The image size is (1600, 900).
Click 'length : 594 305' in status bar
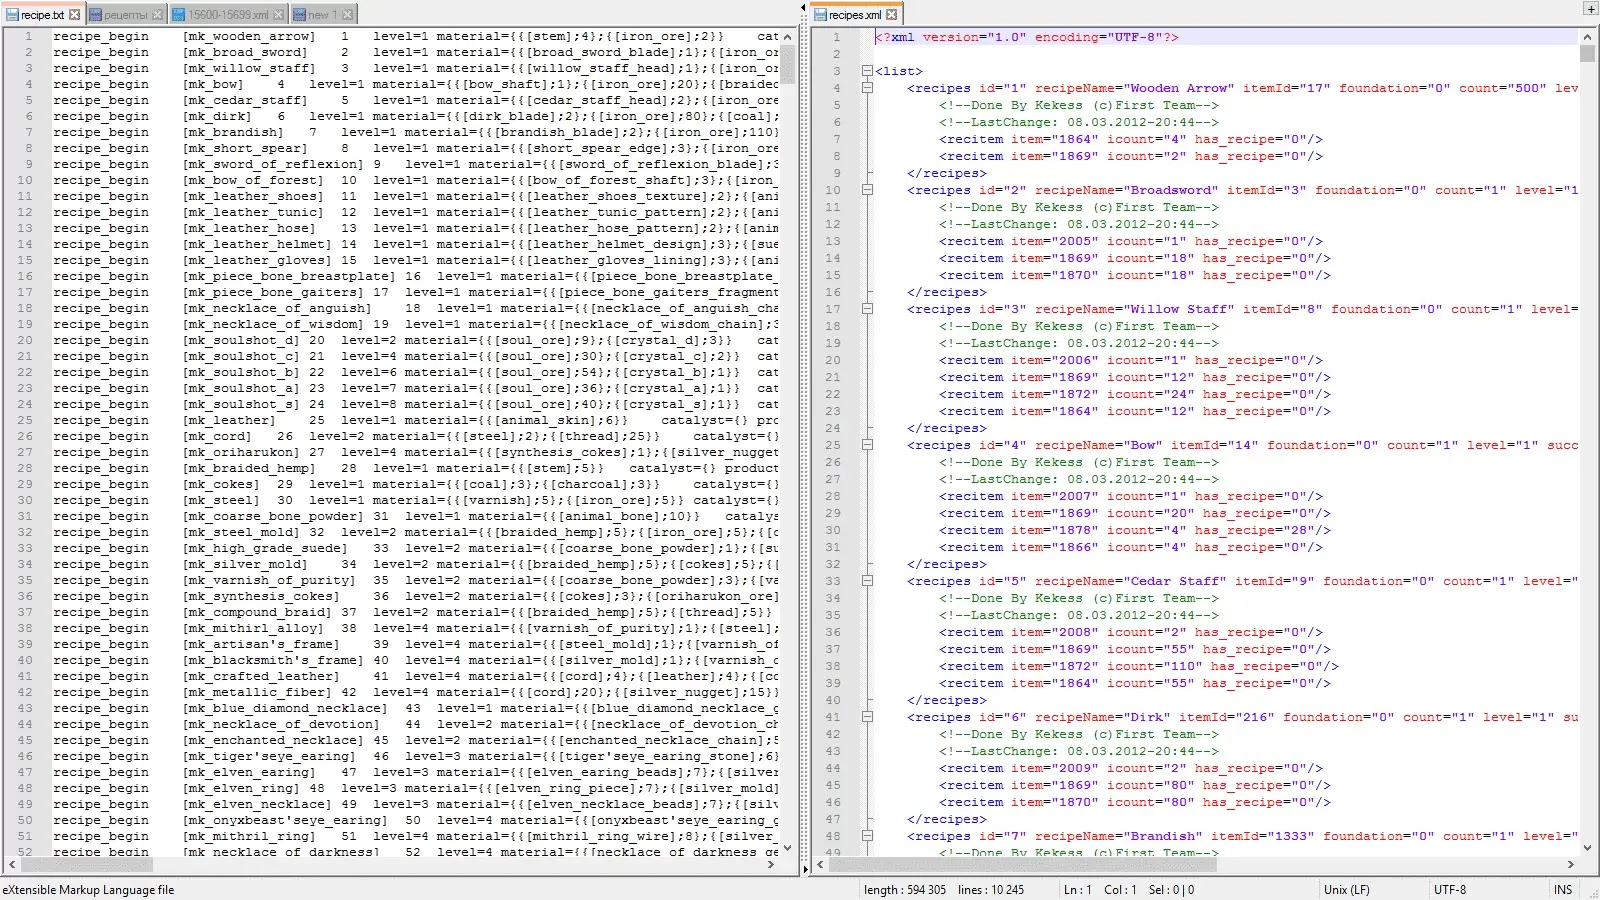pos(905,890)
